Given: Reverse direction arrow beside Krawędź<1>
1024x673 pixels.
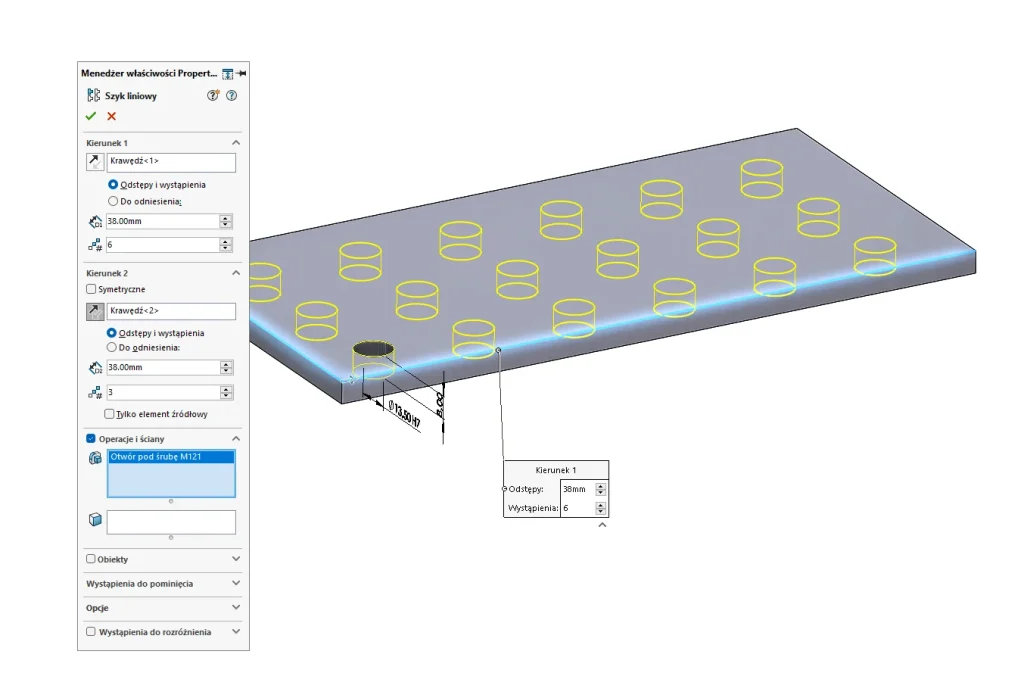Looking at the screenshot, I should (95, 161).
